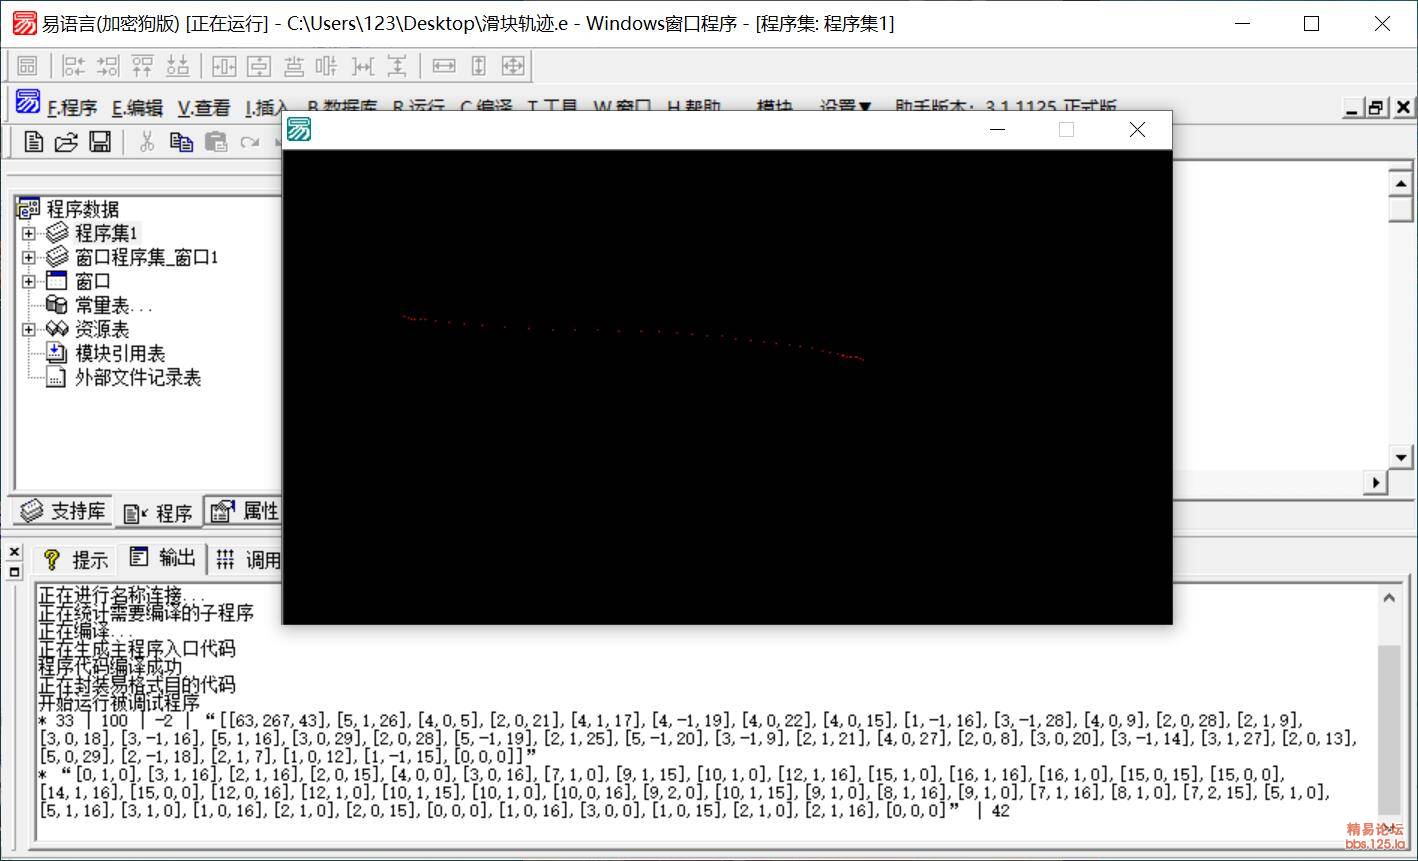Image resolution: width=1418 pixels, height=861 pixels.
Task: Open the F.程序 menu
Action: click(x=72, y=108)
